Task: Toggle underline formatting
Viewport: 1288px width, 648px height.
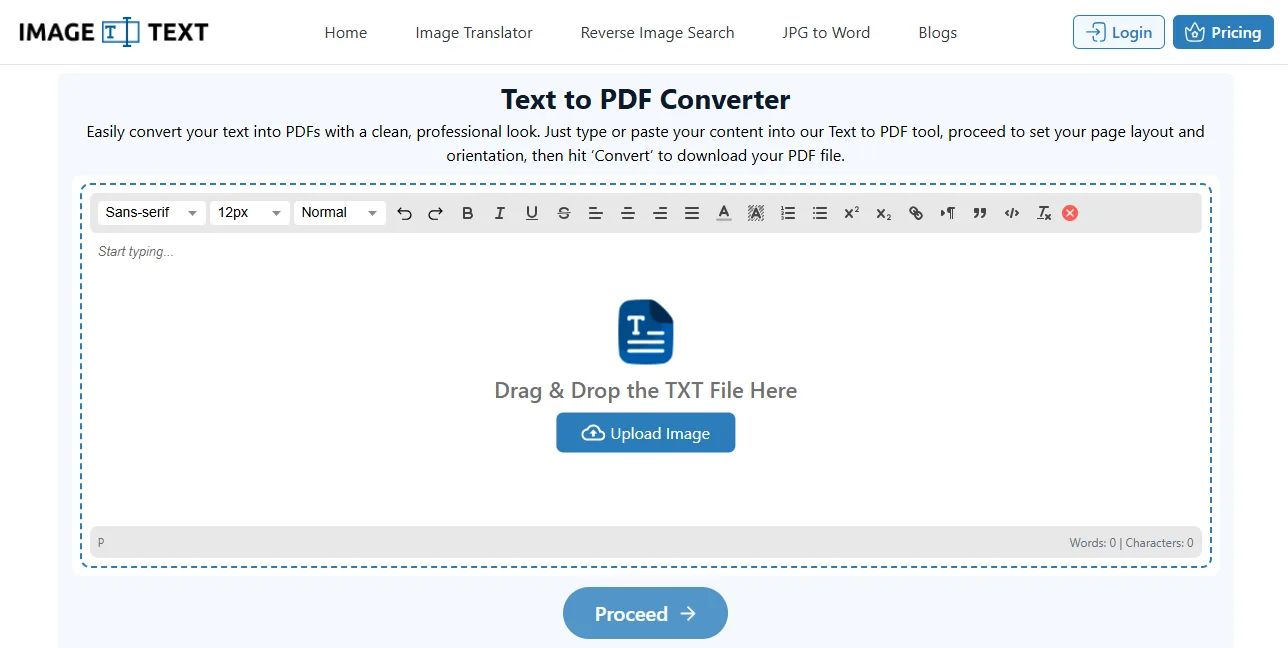Action: (x=532, y=213)
